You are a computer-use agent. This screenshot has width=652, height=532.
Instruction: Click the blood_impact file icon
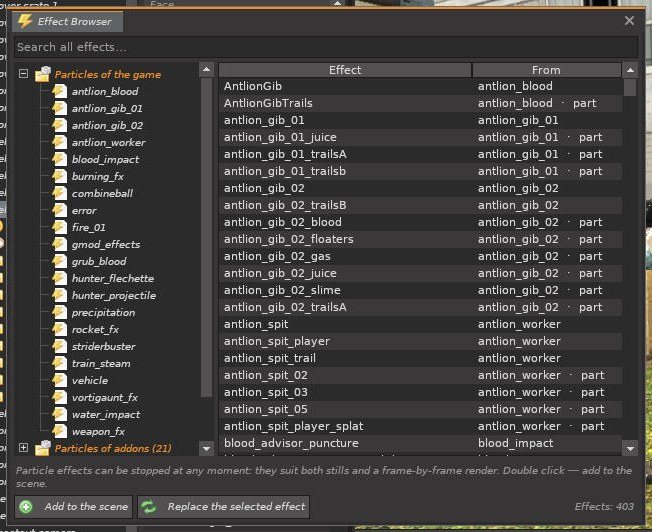pos(59,159)
